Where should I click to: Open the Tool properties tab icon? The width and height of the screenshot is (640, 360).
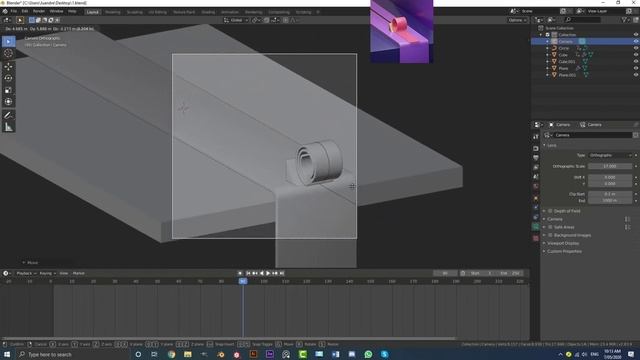tap(536, 137)
